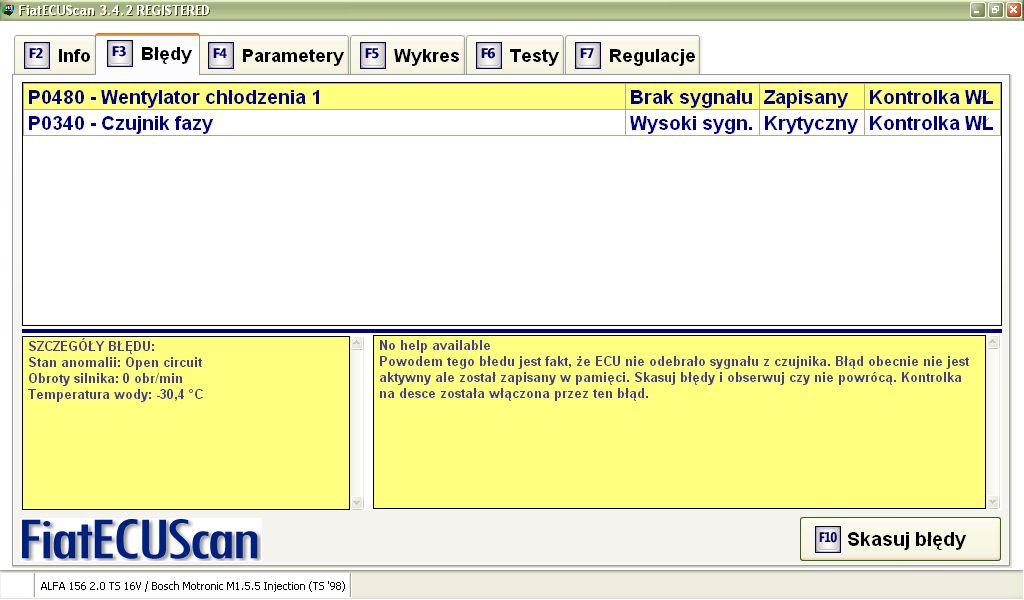Click the F2 key icon

[x=37, y=55]
